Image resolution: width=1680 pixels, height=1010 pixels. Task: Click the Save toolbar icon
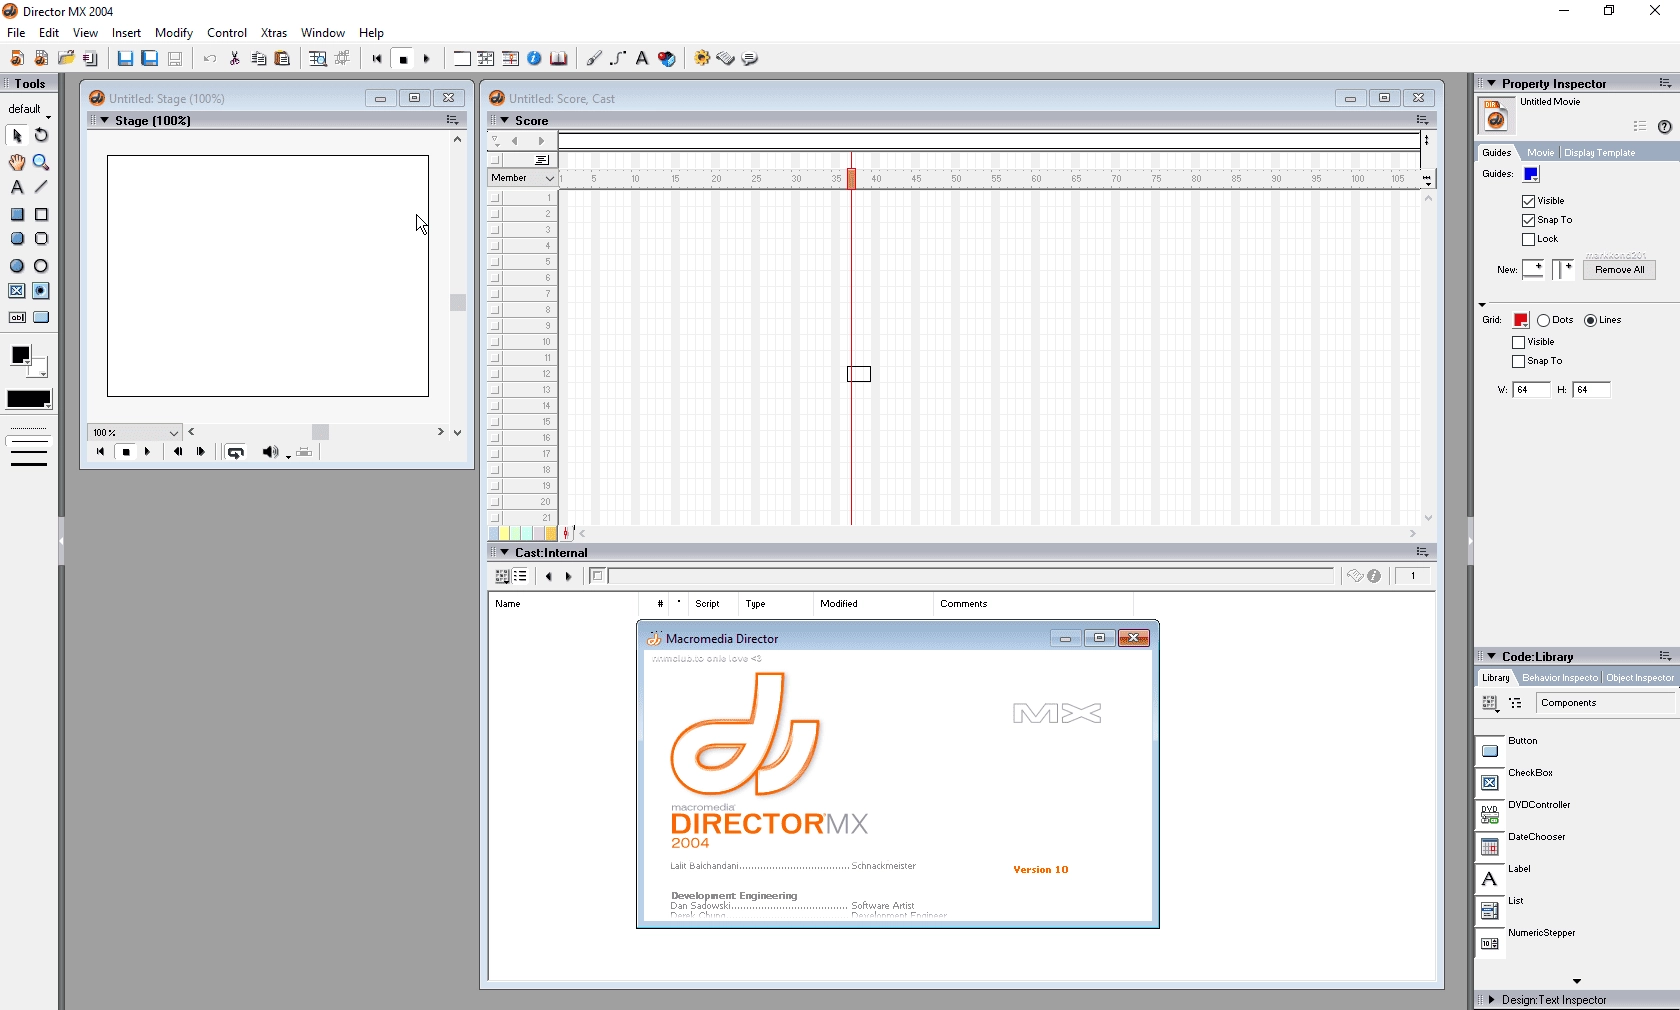(125, 59)
